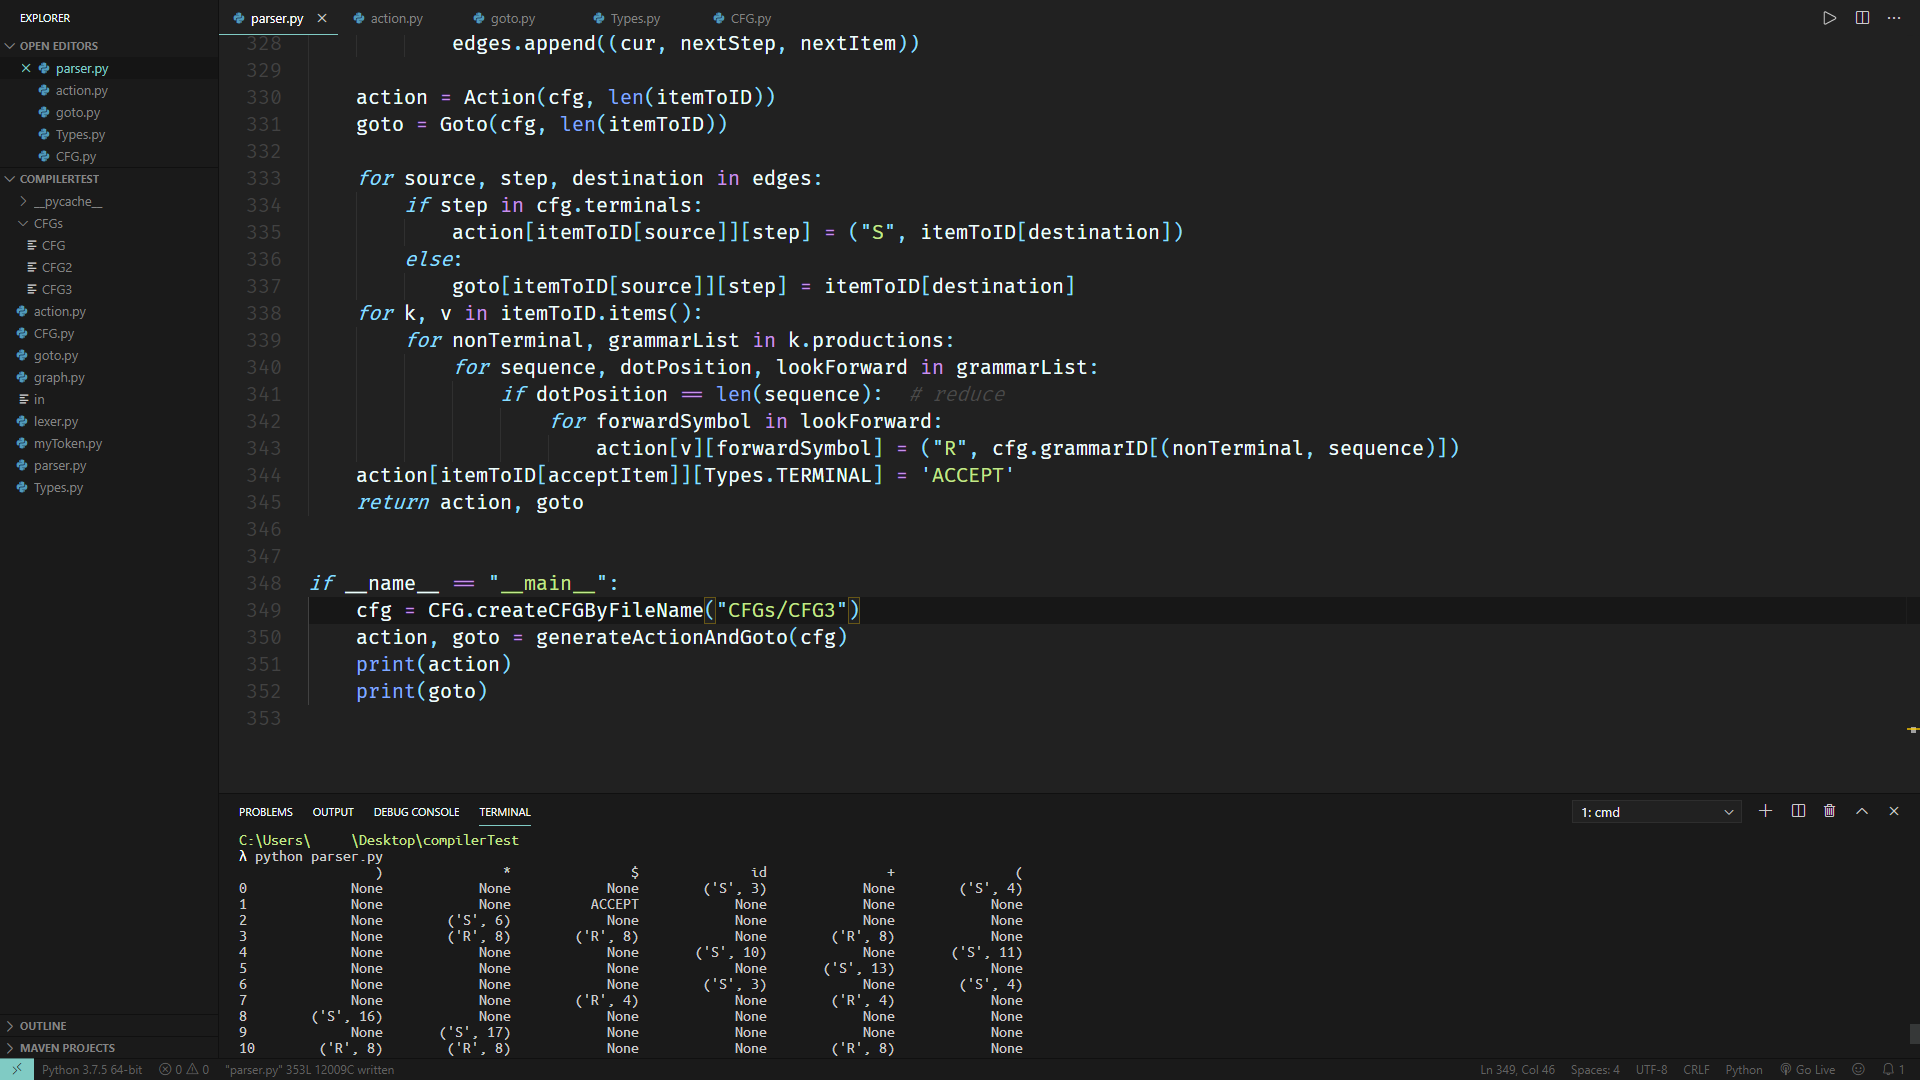Open the CFG file under CFGs
Screen dimensions: 1920x1080
(108, 245)
